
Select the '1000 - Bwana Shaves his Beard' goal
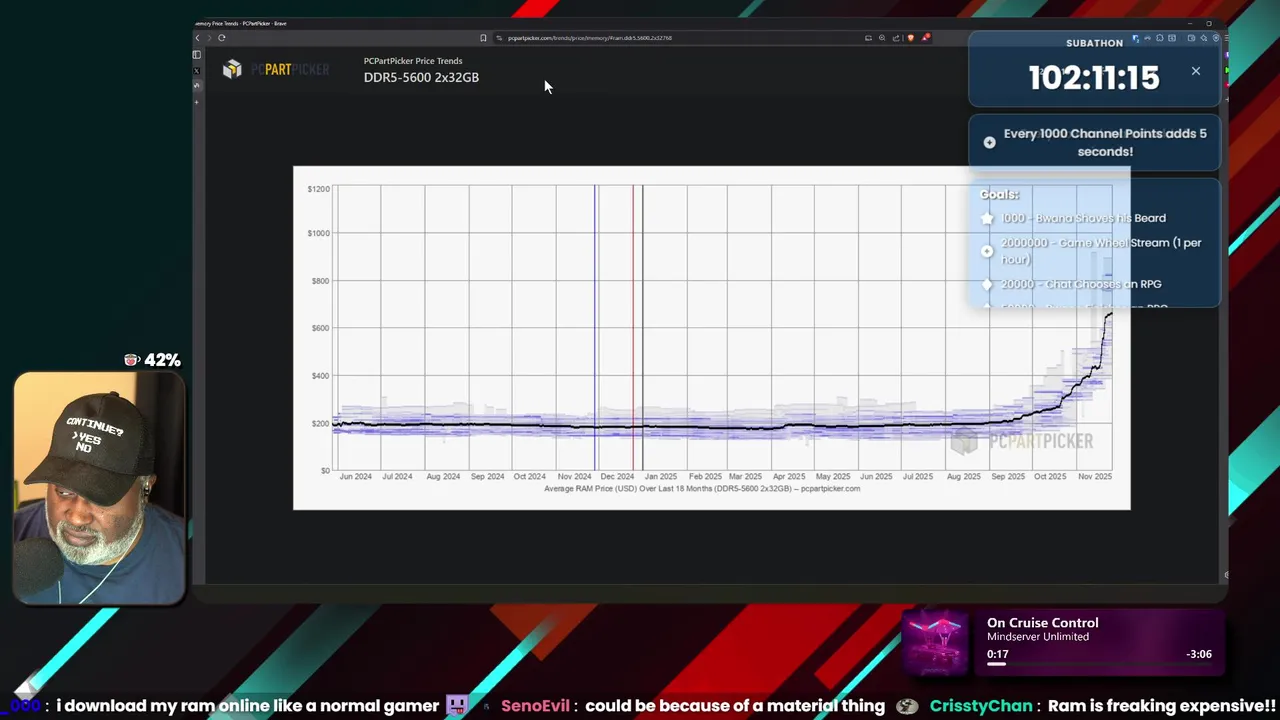pos(1083,218)
